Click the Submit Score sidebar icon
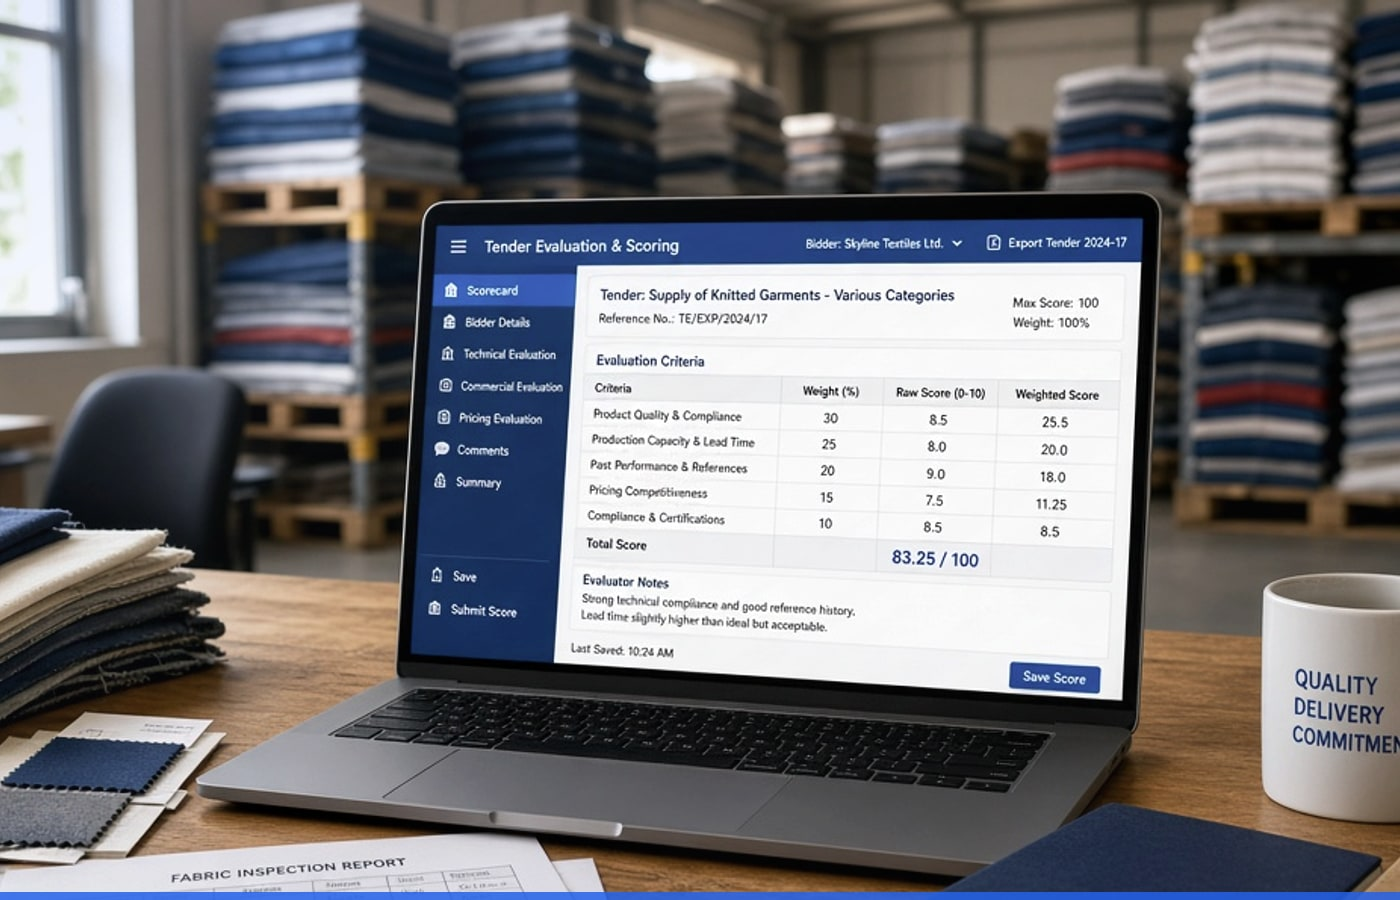 [x=434, y=608]
